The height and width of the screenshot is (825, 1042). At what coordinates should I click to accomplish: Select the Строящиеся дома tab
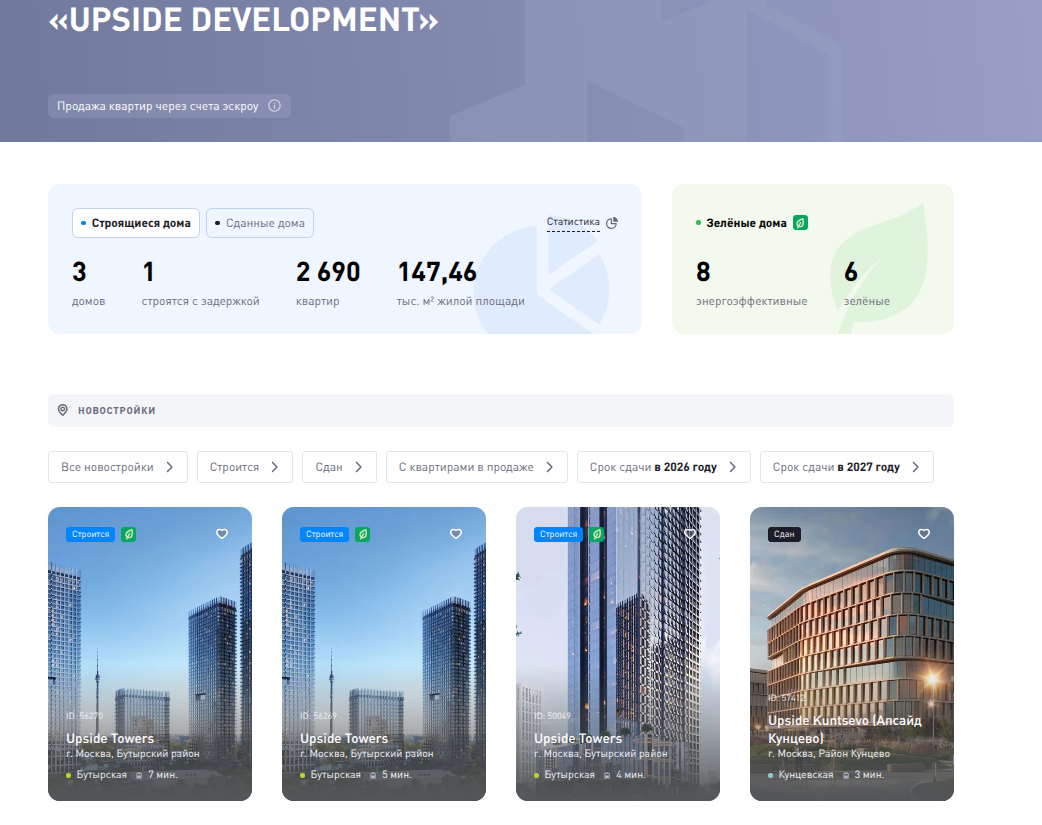pyautogui.click(x=136, y=223)
